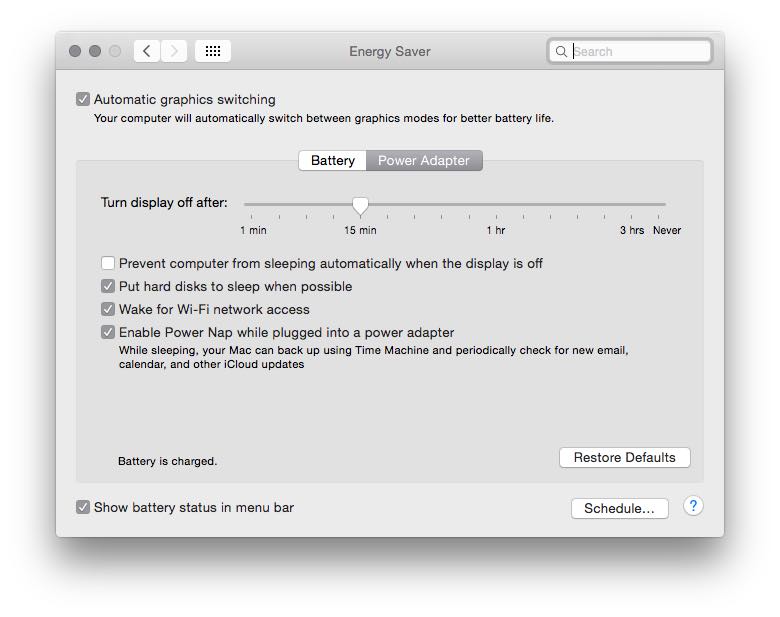The width and height of the screenshot is (780, 617).
Task: Set display off slider to 1 hr
Action: [x=496, y=205]
